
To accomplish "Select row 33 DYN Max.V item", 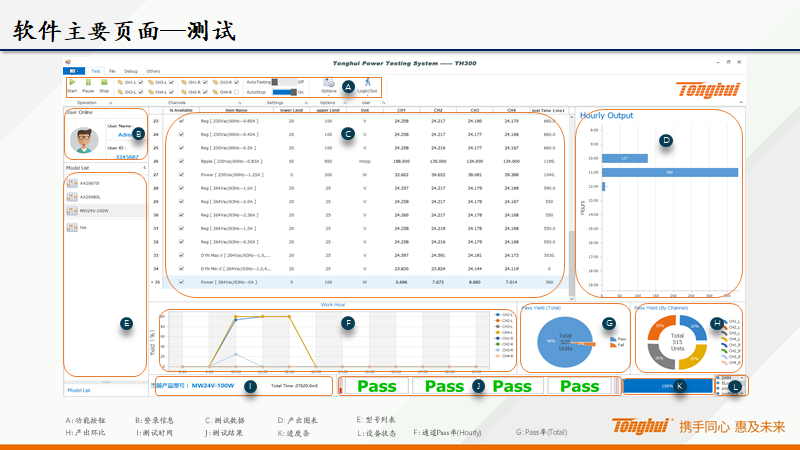I will (360, 255).
